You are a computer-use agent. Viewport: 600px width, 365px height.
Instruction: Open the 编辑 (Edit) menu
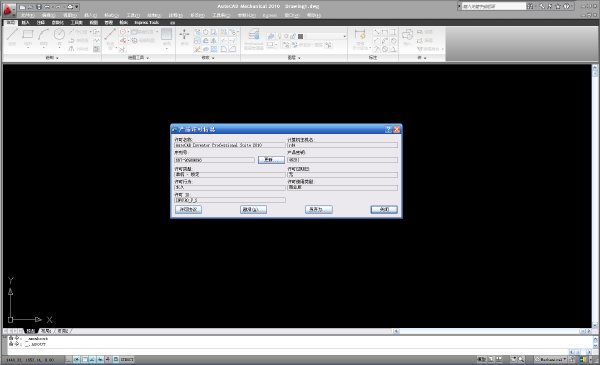[48, 15]
